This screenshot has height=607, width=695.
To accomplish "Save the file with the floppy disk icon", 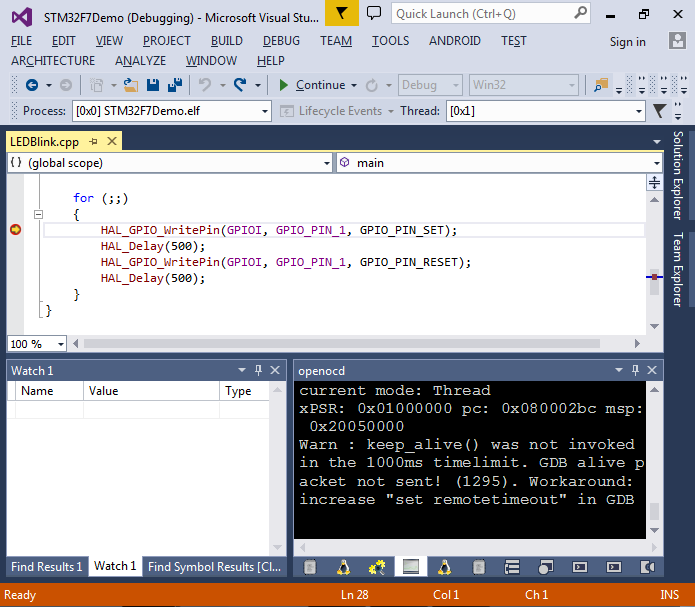I will click(x=153, y=85).
